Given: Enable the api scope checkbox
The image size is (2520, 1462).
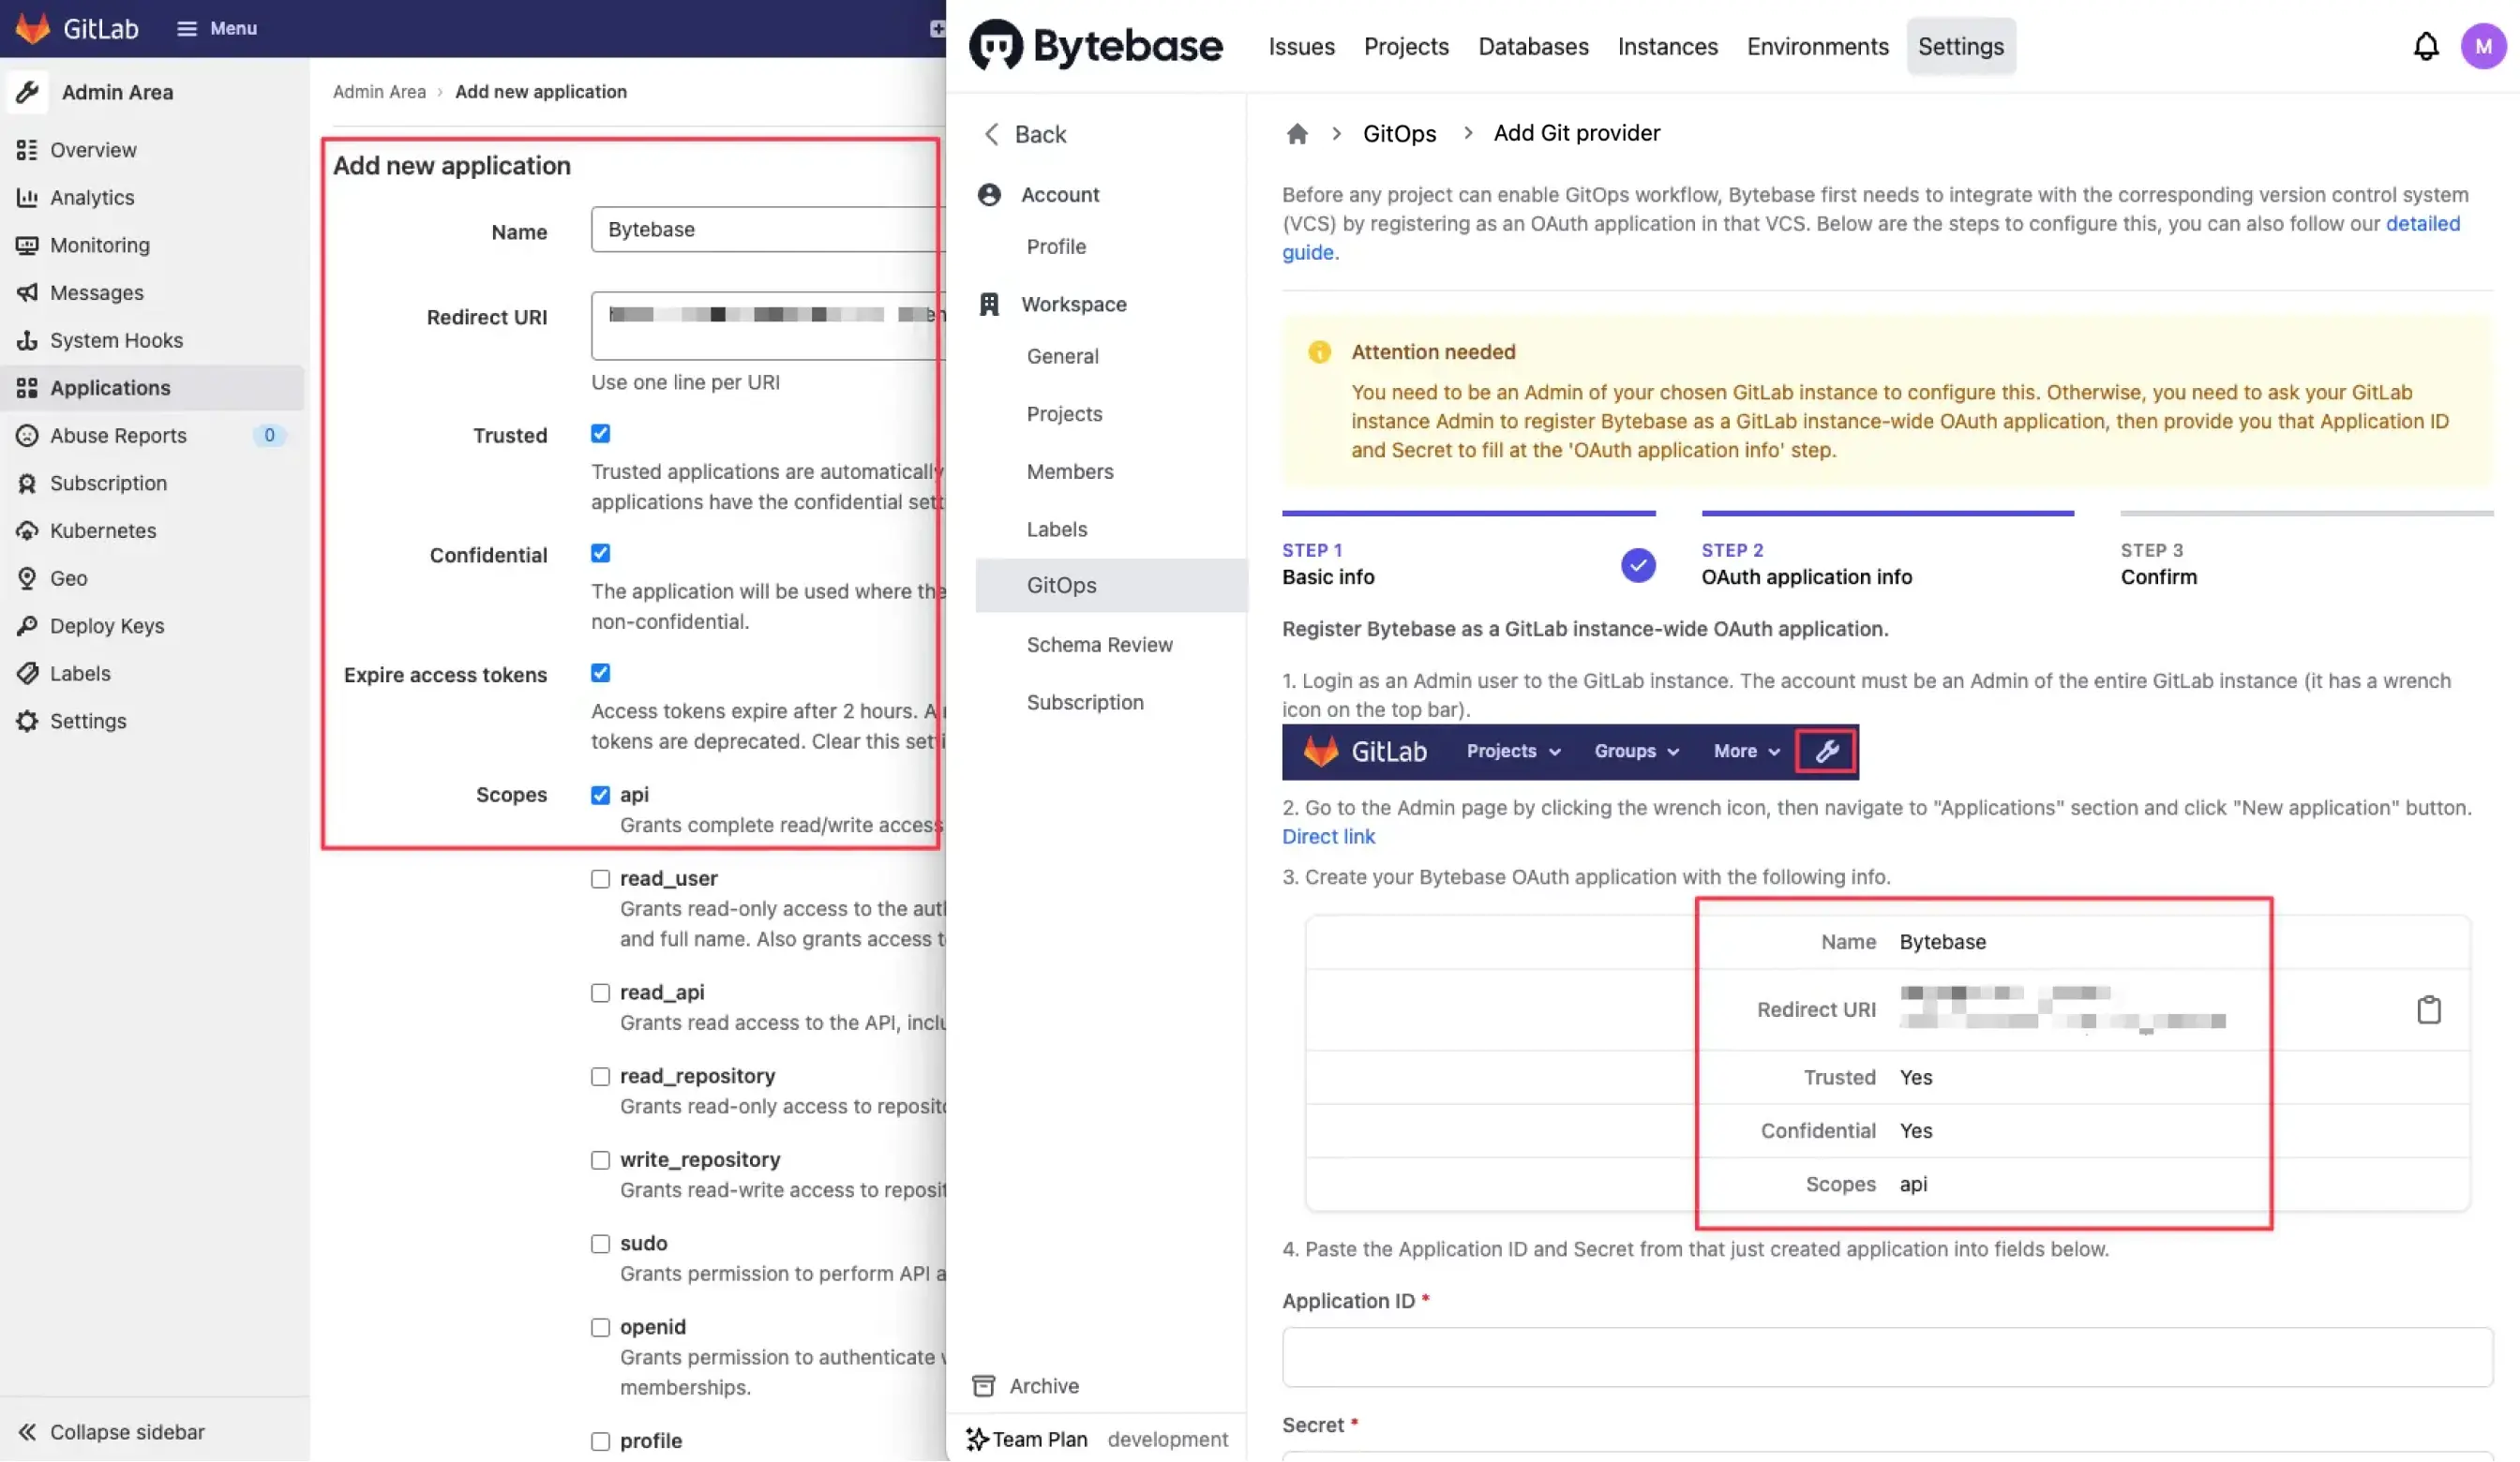Looking at the screenshot, I should tap(599, 798).
